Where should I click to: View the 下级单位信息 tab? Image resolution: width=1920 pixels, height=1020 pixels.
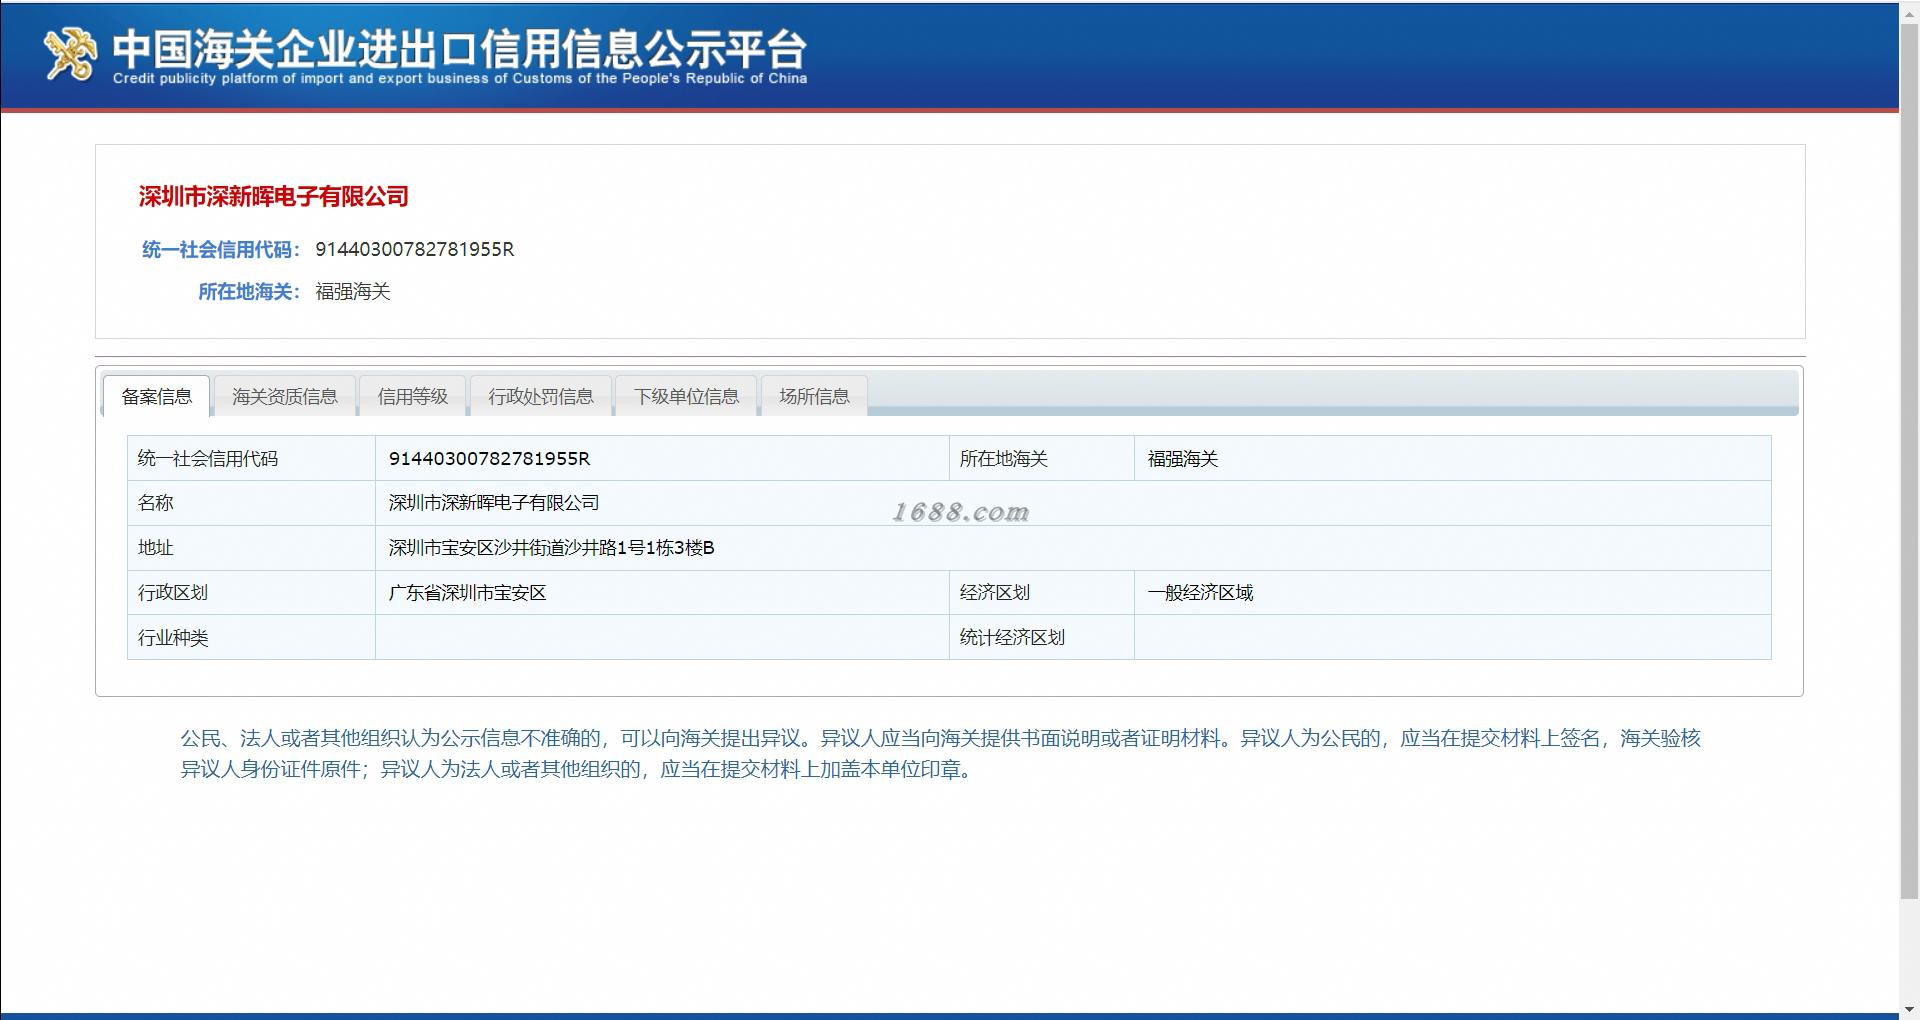687,396
